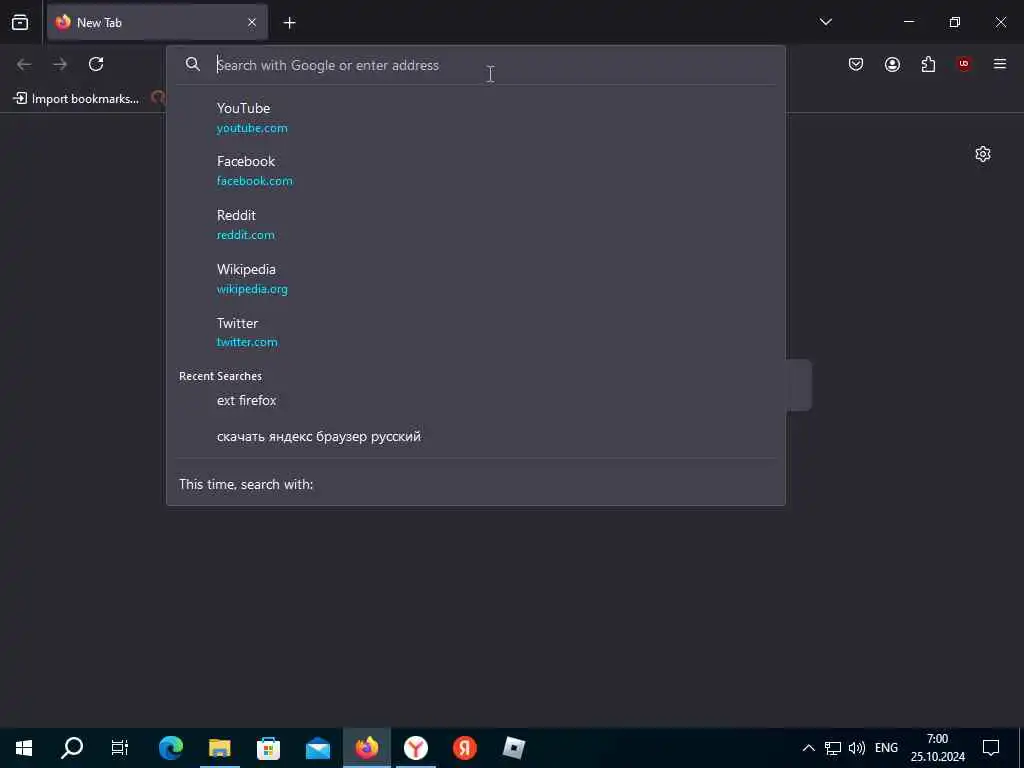This screenshot has height=768, width=1024.
Task: Open the uBlock Origin extension icon
Action: pos(964,64)
